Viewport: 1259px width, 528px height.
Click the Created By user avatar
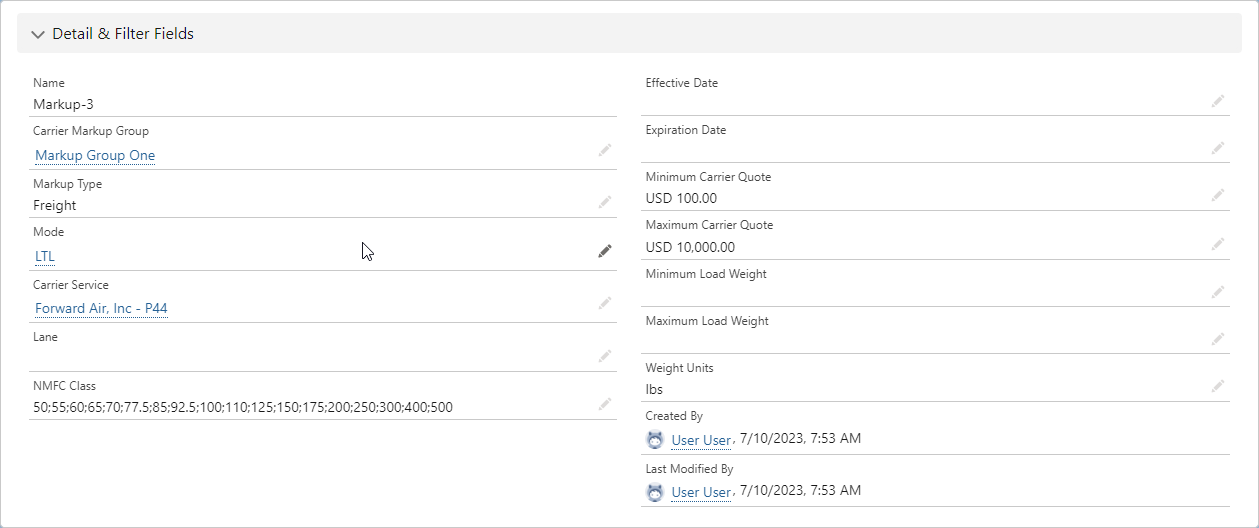coord(655,440)
